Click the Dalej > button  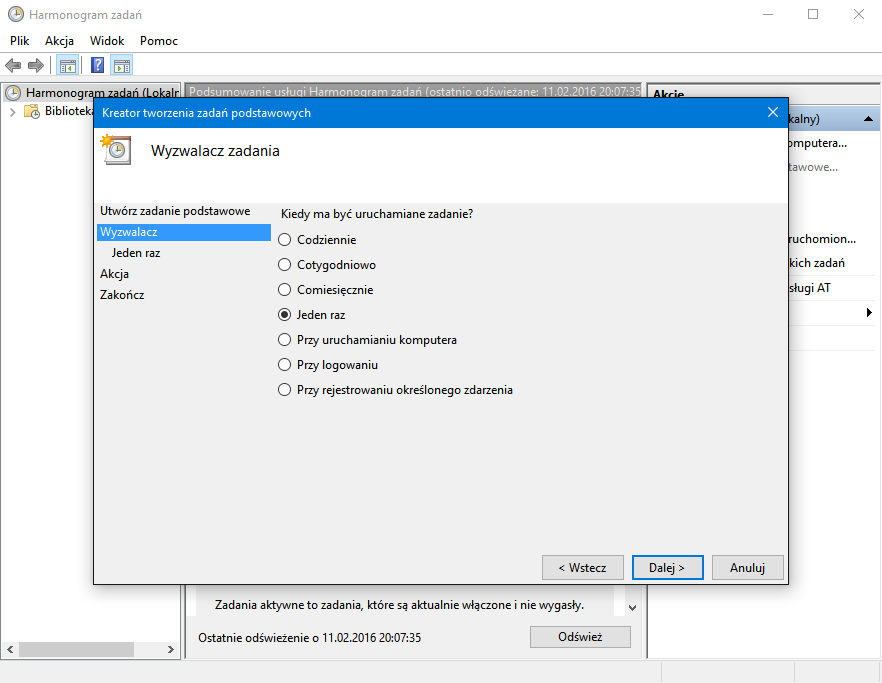[667, 567]
